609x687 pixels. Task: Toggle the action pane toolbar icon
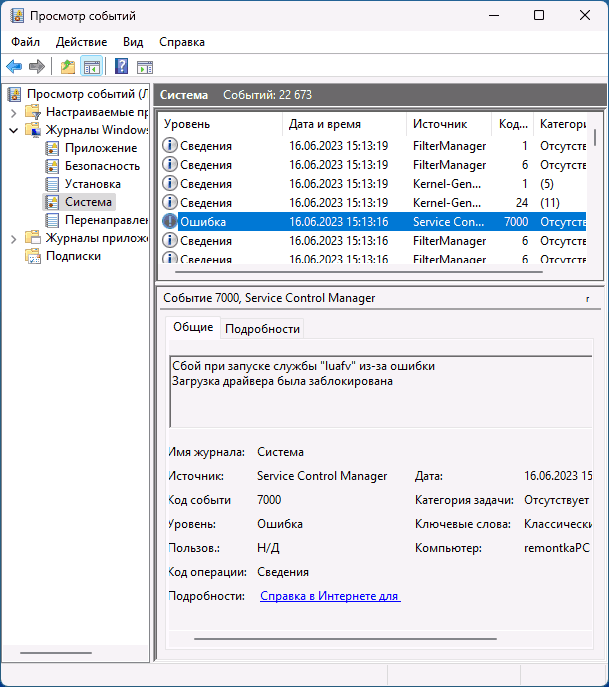[x=145, y=67]
